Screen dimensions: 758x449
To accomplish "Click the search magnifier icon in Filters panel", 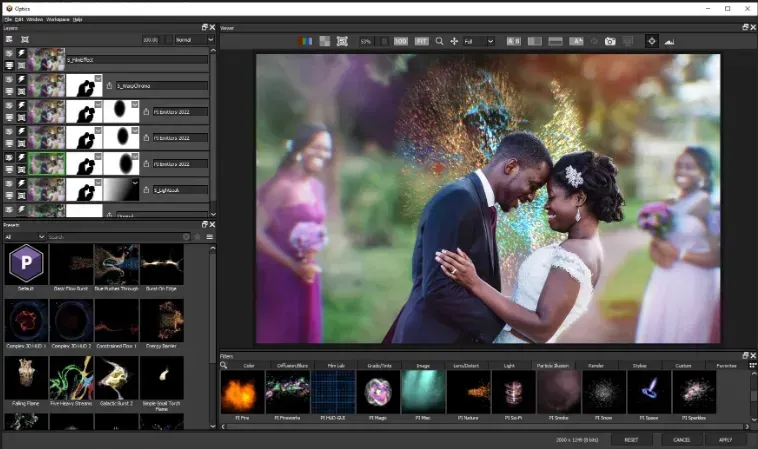I will click(224, 365).
